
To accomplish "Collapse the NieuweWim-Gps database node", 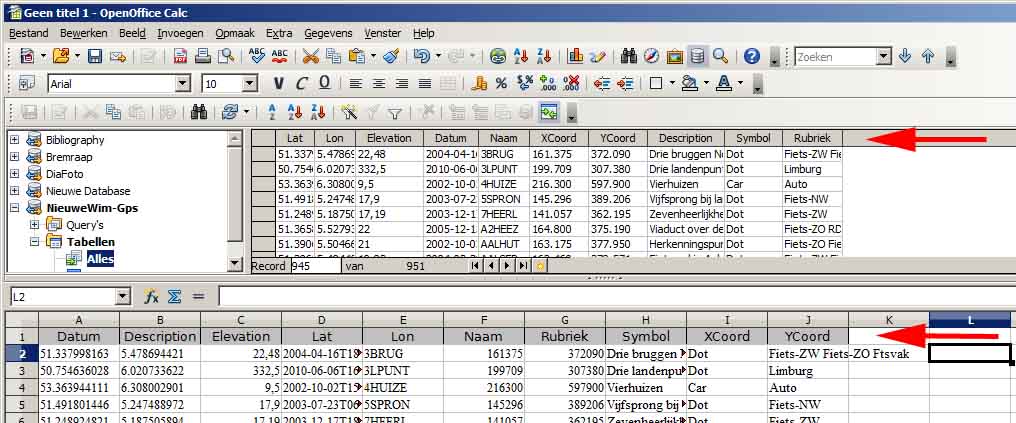I will click(15, 208).
